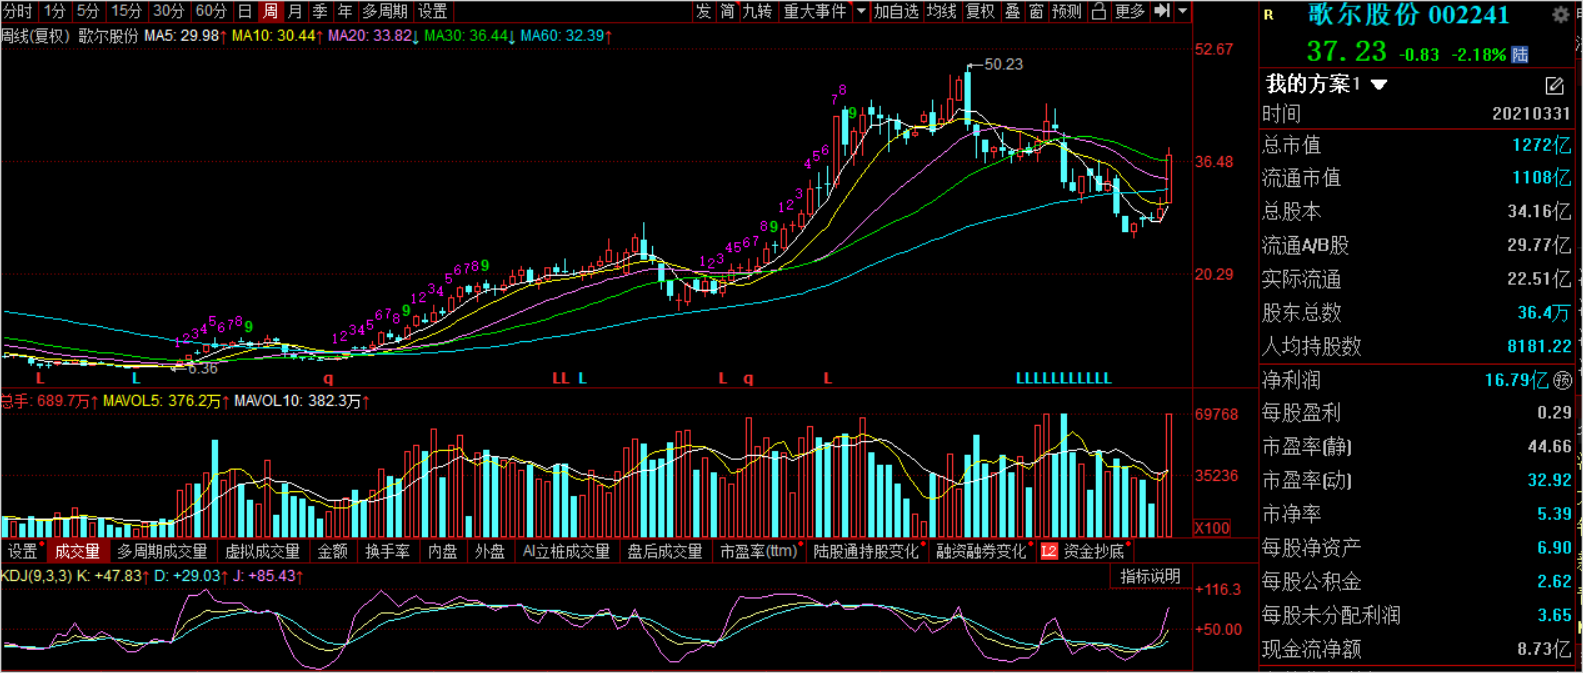Expand the 我的方案1 dropdown
Screen dimensions: 1583x673
1379,85
